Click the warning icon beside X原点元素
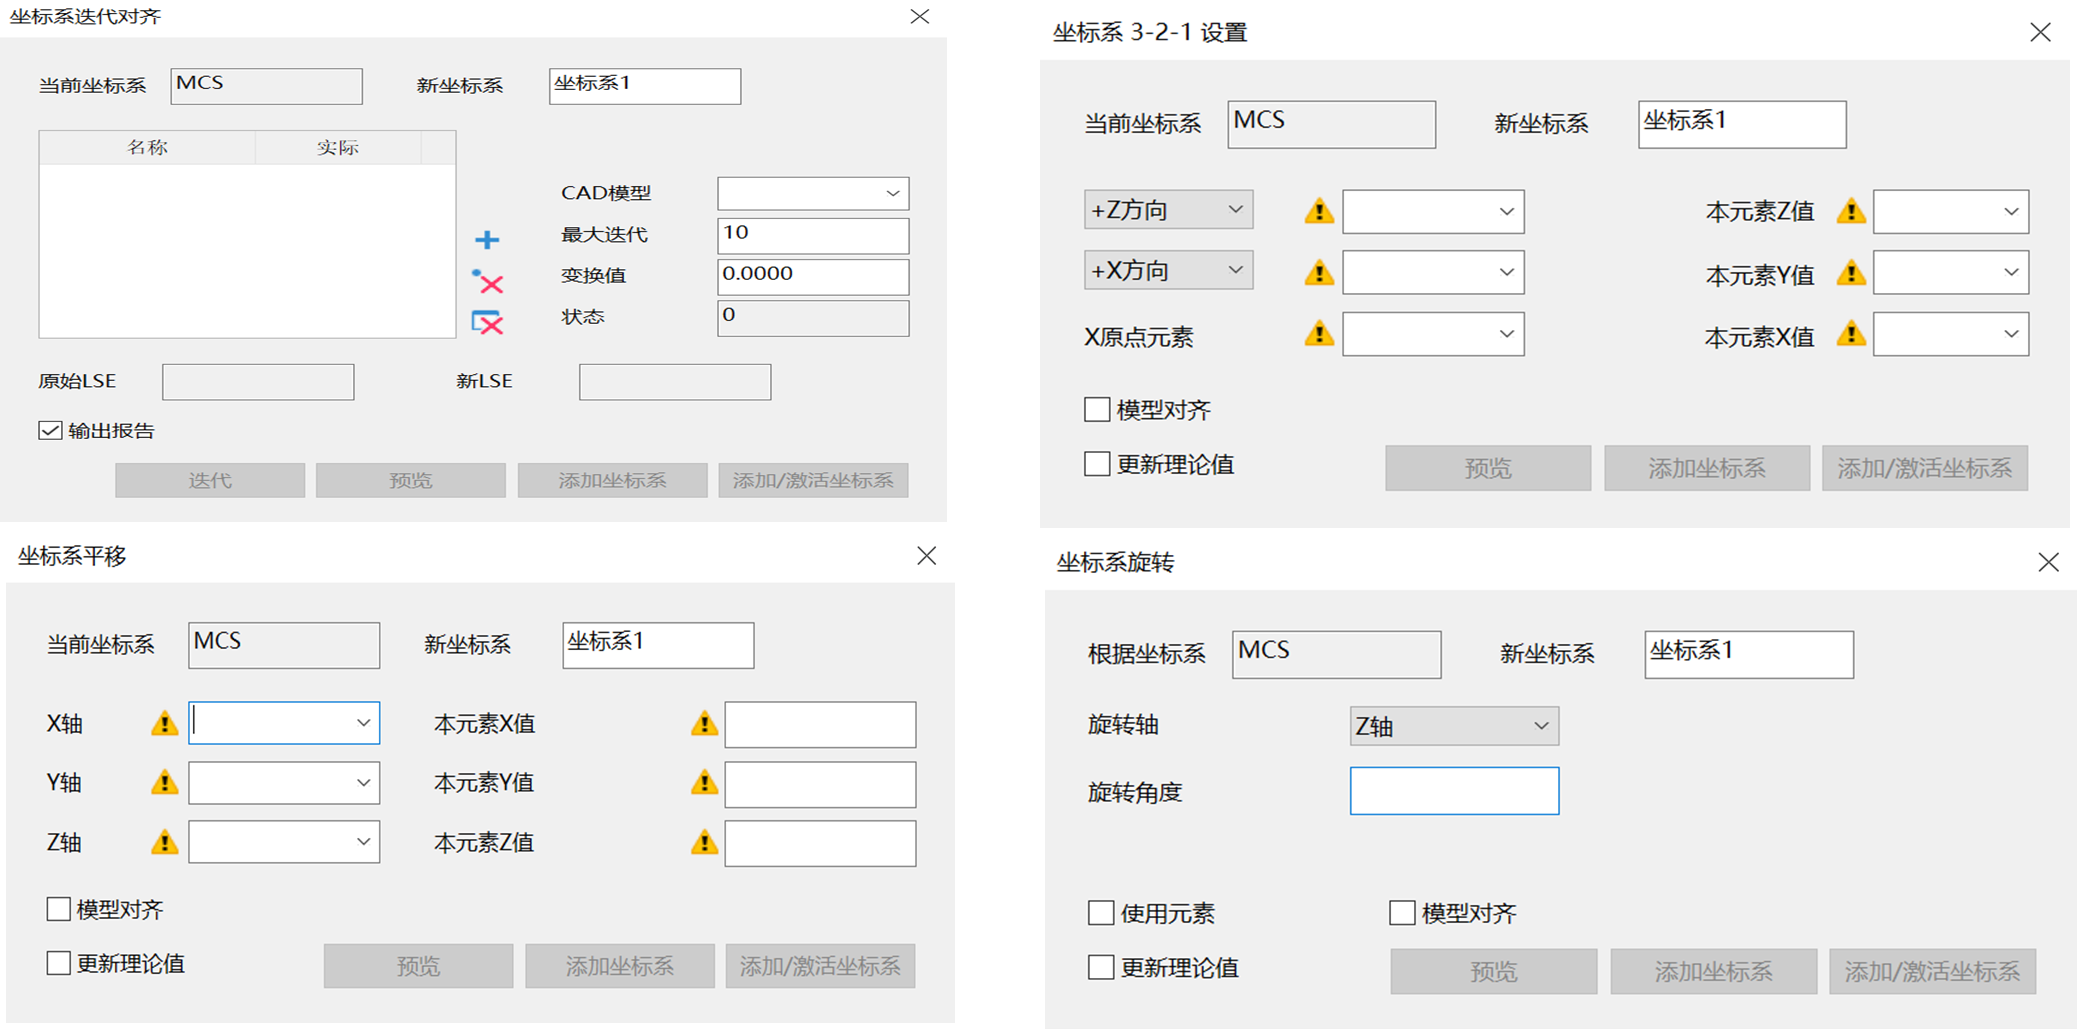This screenshot has width=2077, height=1029. tap(1319, 334)
